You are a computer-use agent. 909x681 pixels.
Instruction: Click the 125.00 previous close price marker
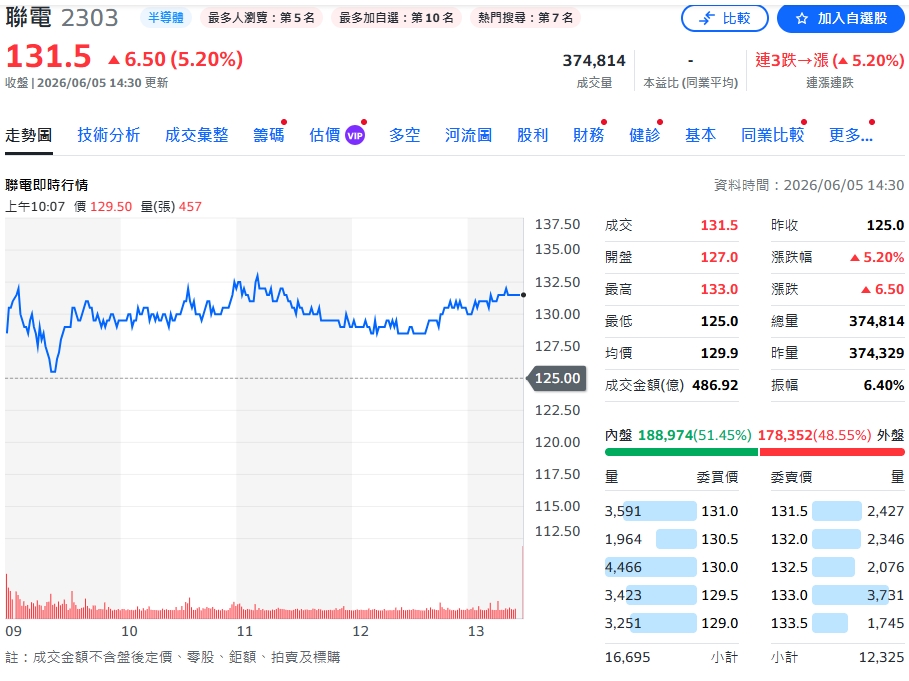[557, 378]
